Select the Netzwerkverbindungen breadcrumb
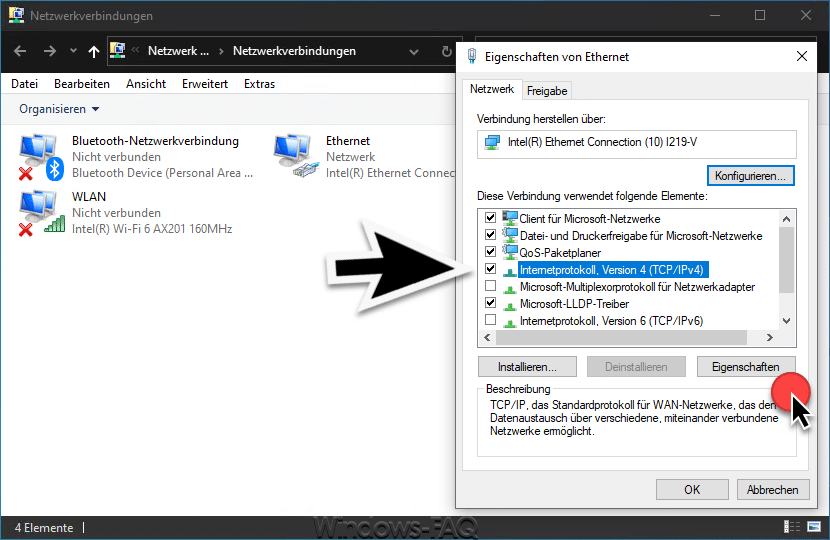This screenshot has height=540, width=830. pos(294,51)
